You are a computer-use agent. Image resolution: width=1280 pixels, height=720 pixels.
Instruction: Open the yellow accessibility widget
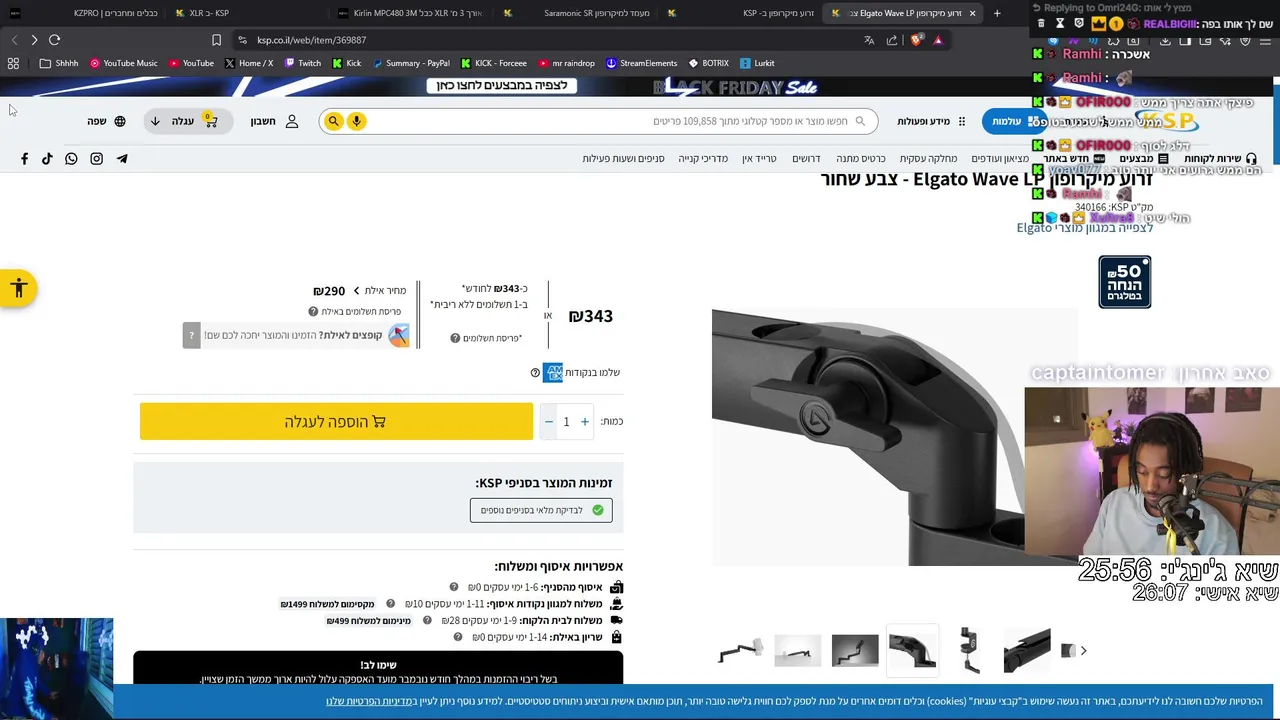[18, 289]
